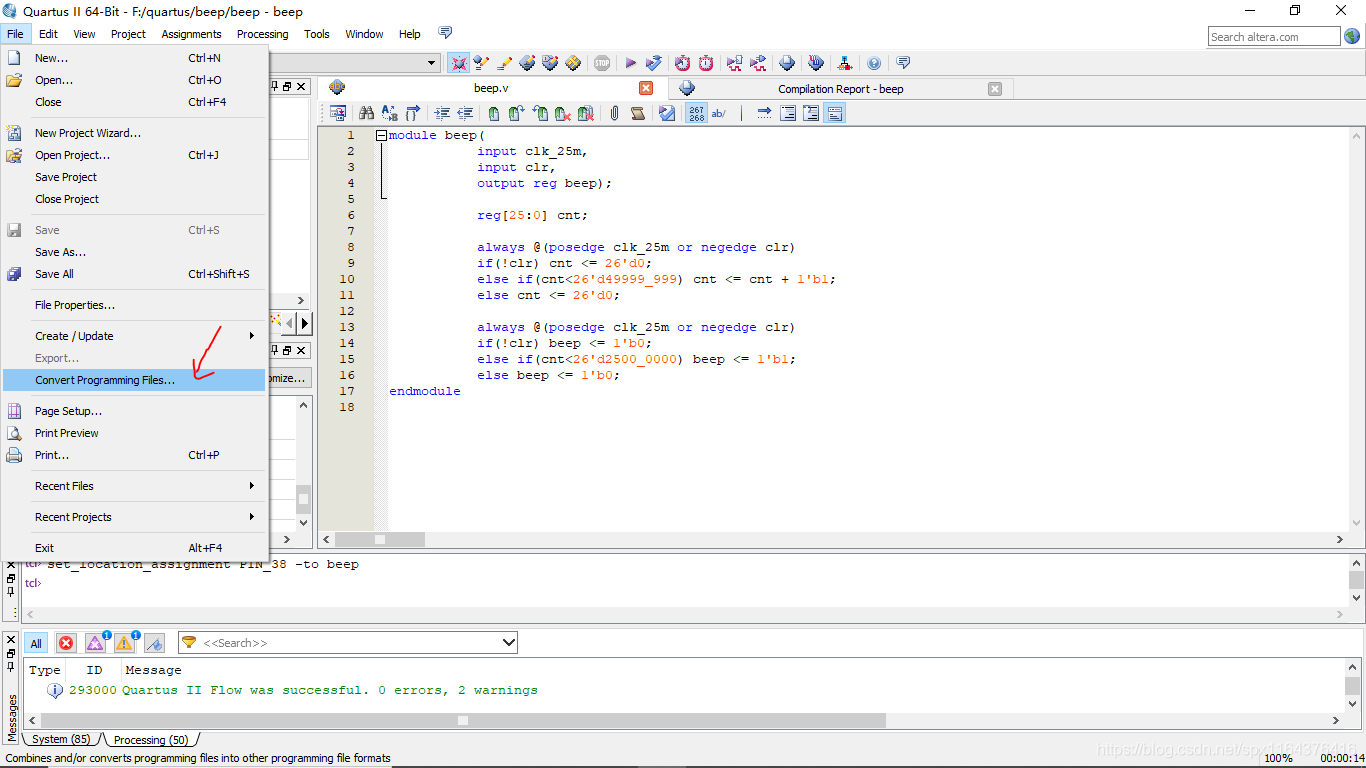Select Convert Programming Files menu entry

coord(134,380)
